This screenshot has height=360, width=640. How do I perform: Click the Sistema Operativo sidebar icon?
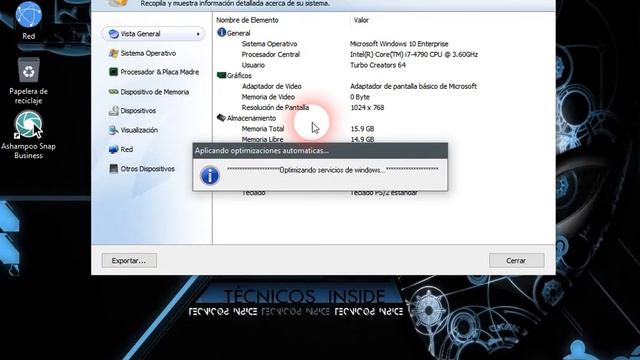(113, 53)
